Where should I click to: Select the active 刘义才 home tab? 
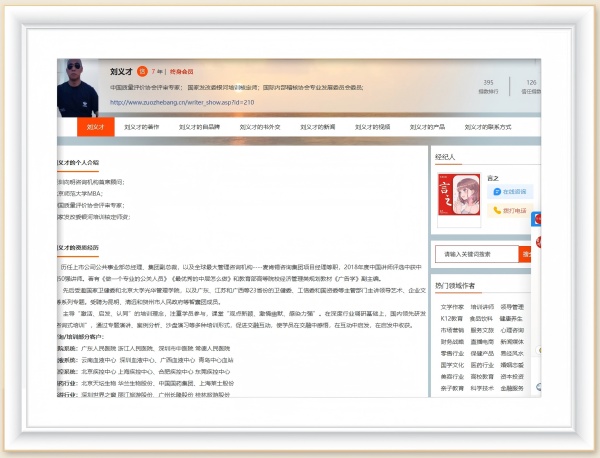coord(95,128)
